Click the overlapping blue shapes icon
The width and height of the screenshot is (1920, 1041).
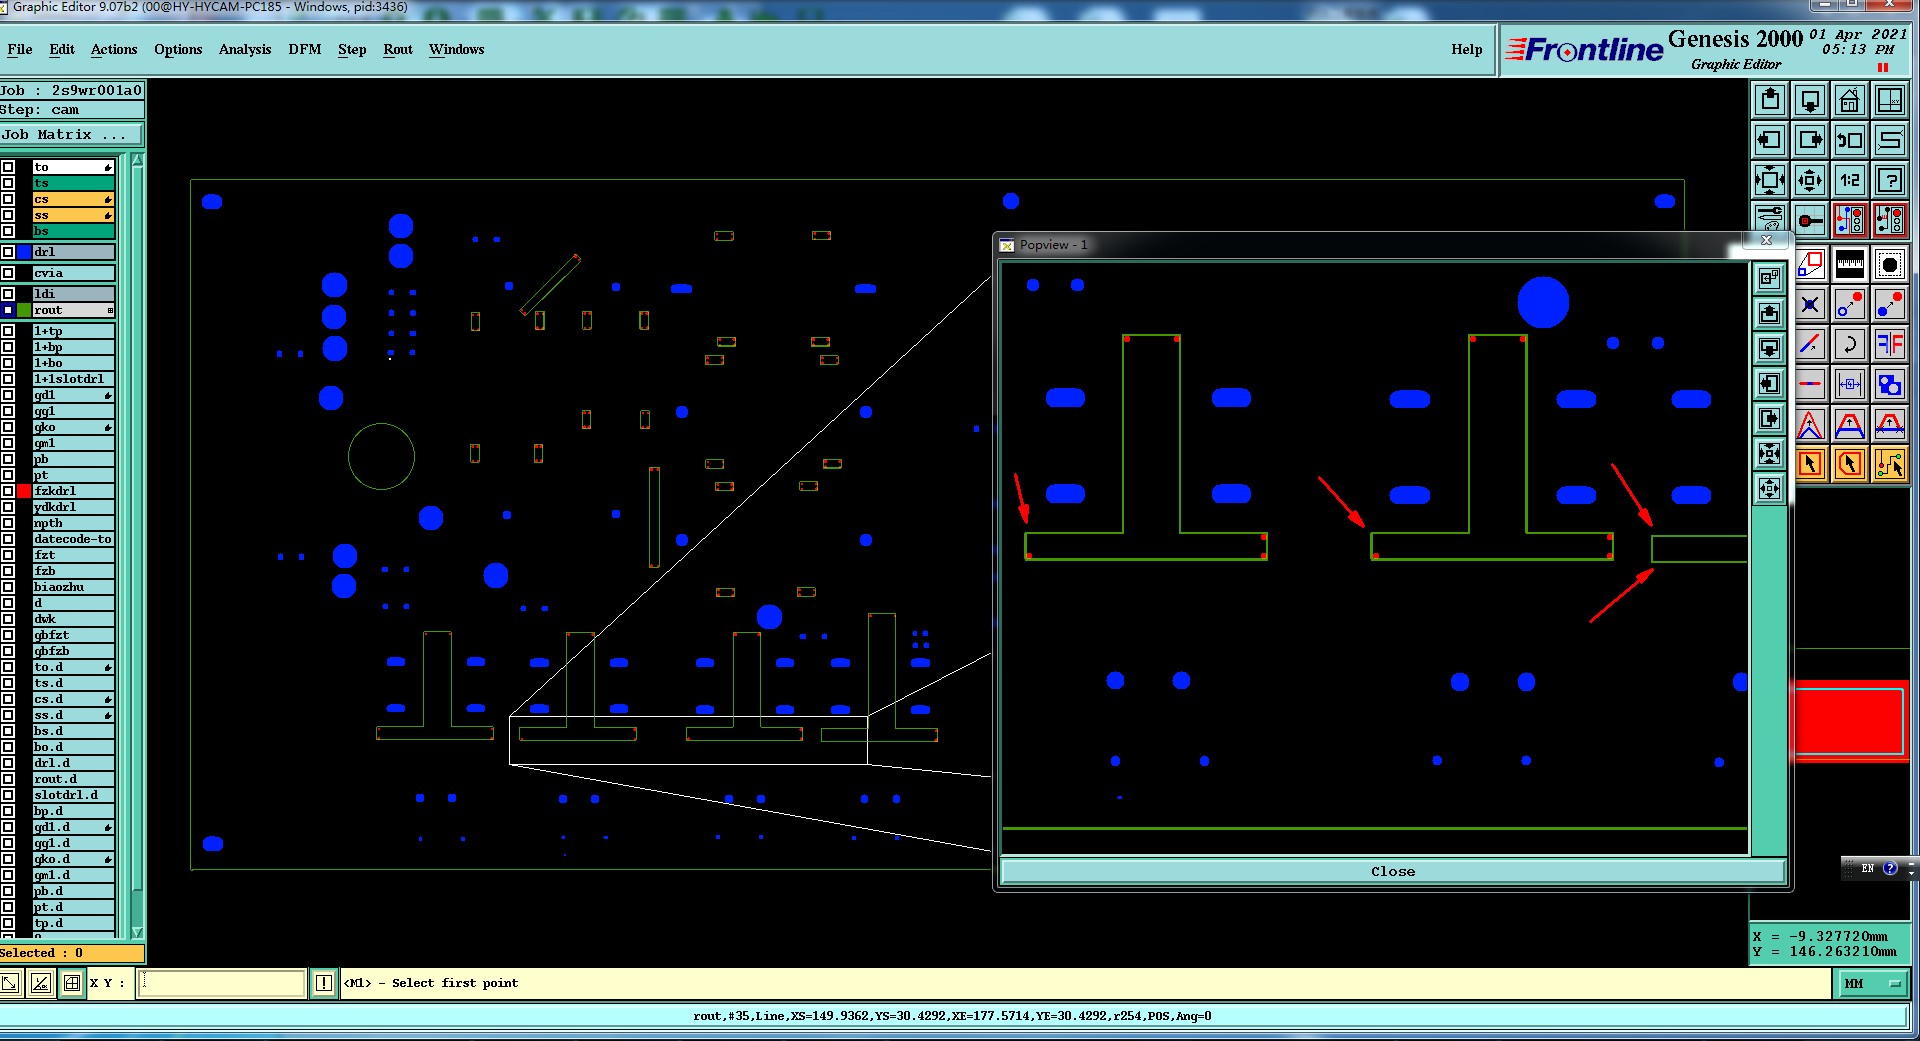[x=1890, y=385]
